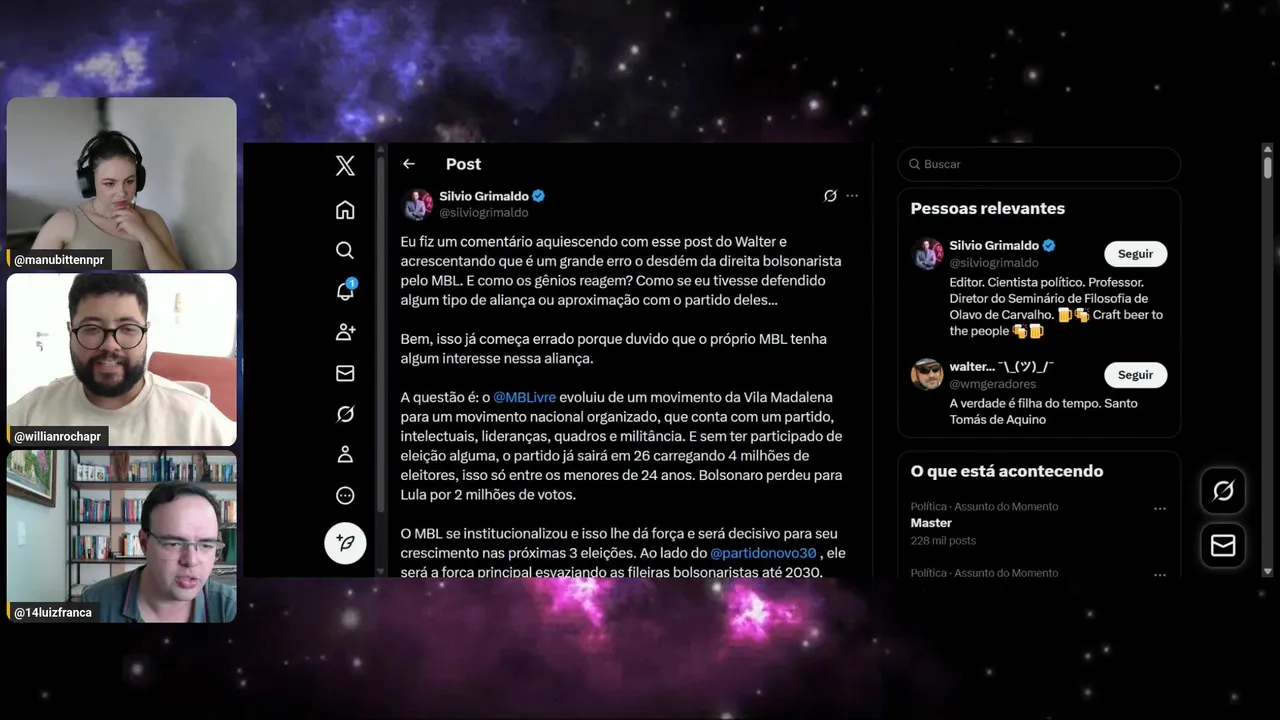The height and width of the screenshot is (720, 1280).
Task: Open the Grok icon in the sidebar
Action: tap(345, 414)
